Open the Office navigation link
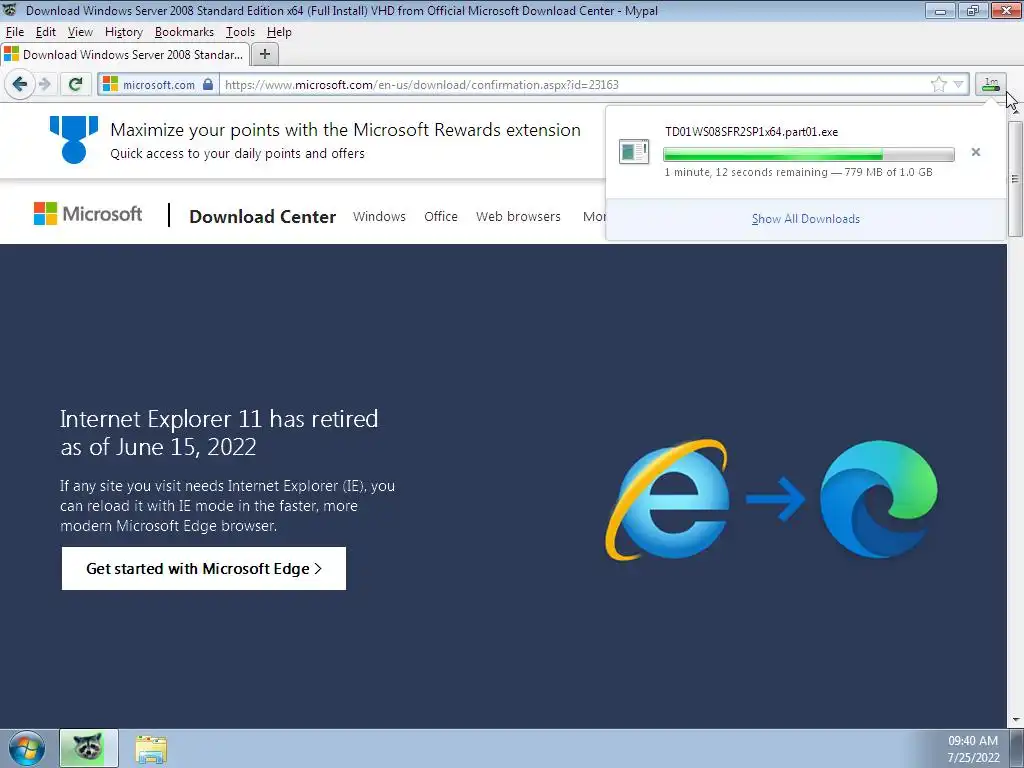 point(441,216)
